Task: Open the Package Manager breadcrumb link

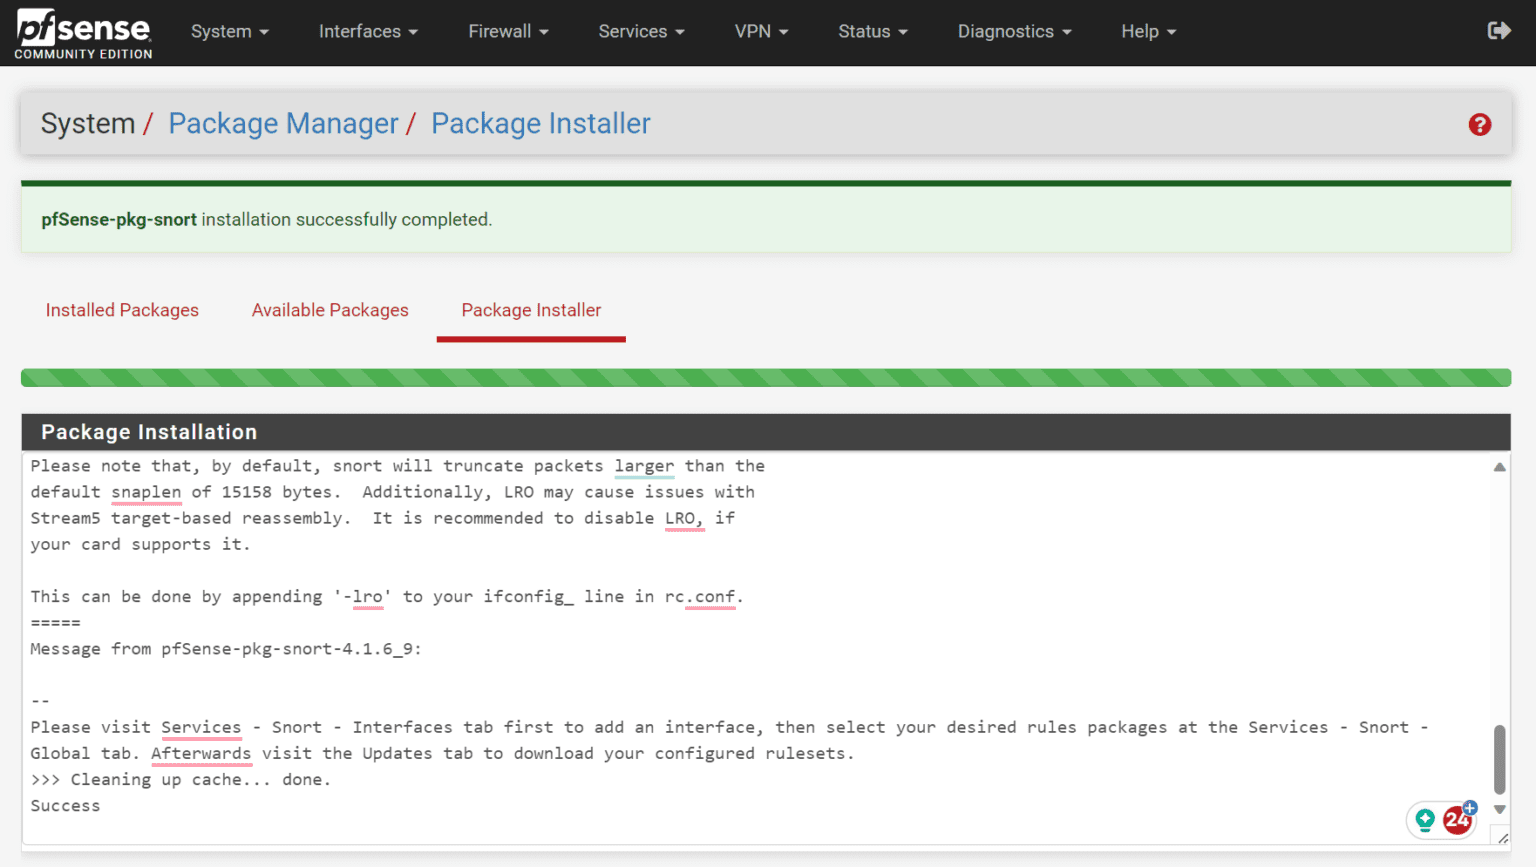Action: click(x=283, y=123)
